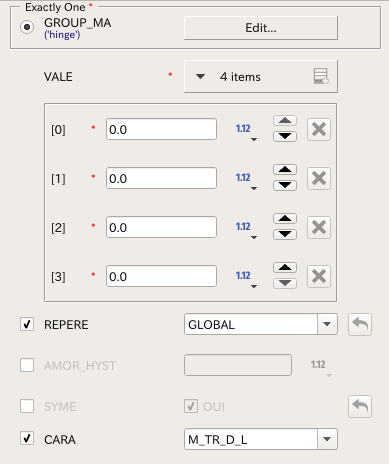Click the VALE label
The height and width of the screenshot is (464, 389).
click(x=58, y=77)
